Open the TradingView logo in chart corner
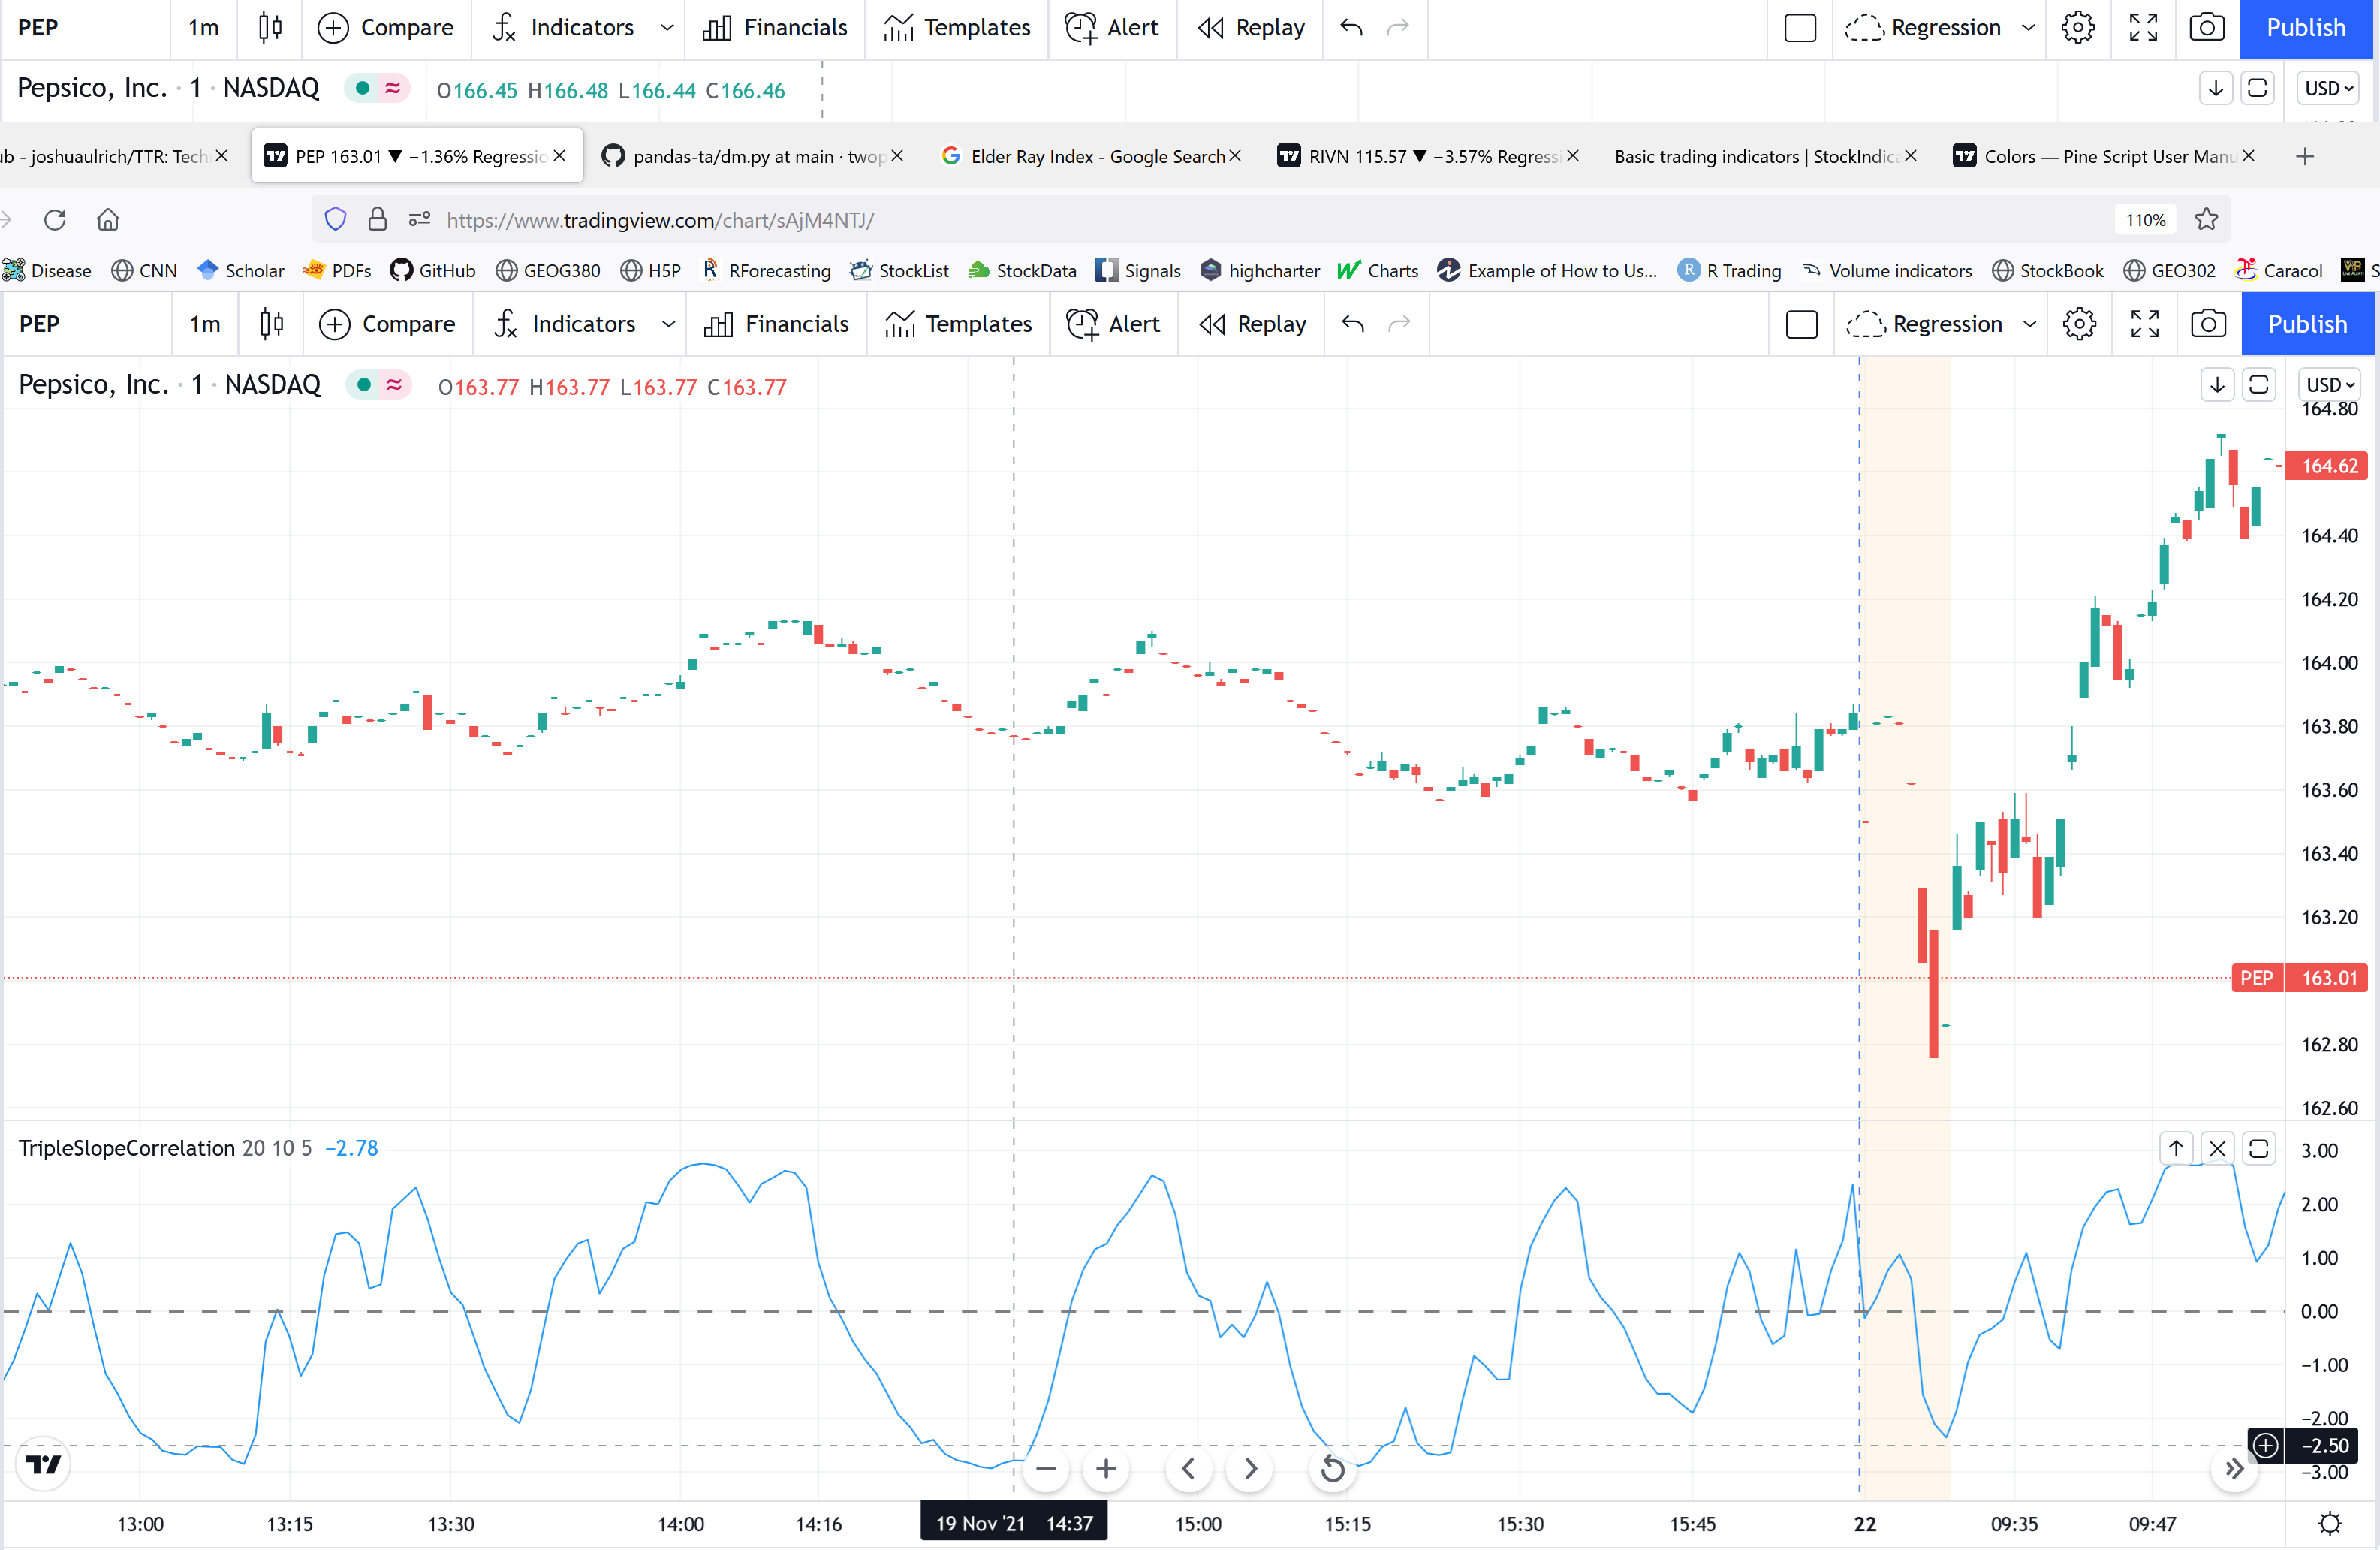Image resolution: width=2380 pixels, height=1550 pixels. pyautogui.click(x=43, y=1464)
